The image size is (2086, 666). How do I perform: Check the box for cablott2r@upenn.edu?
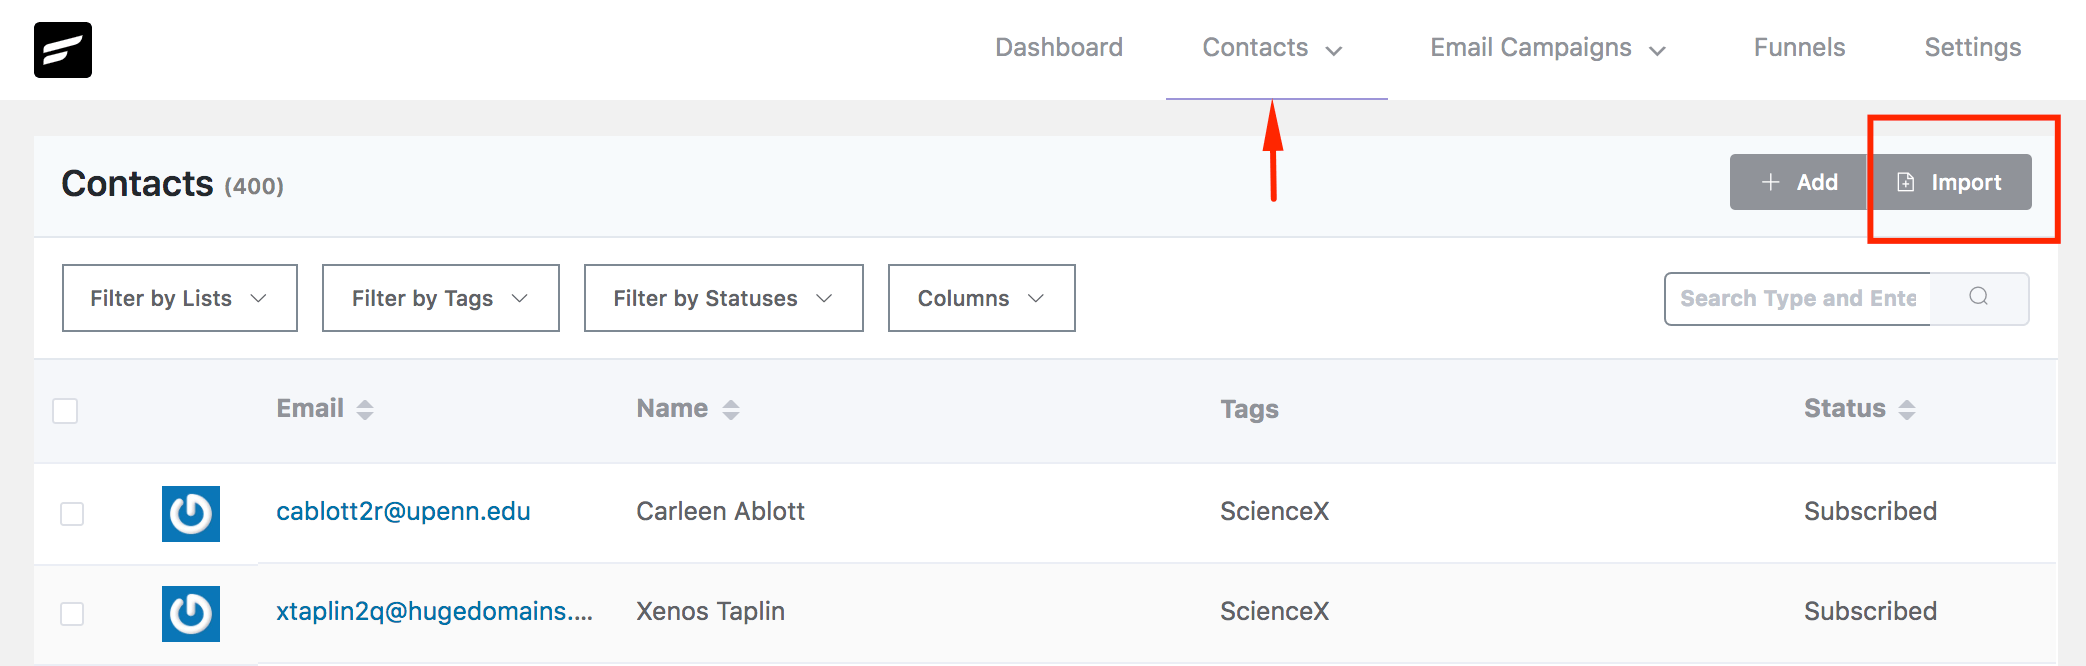(72, 514)
